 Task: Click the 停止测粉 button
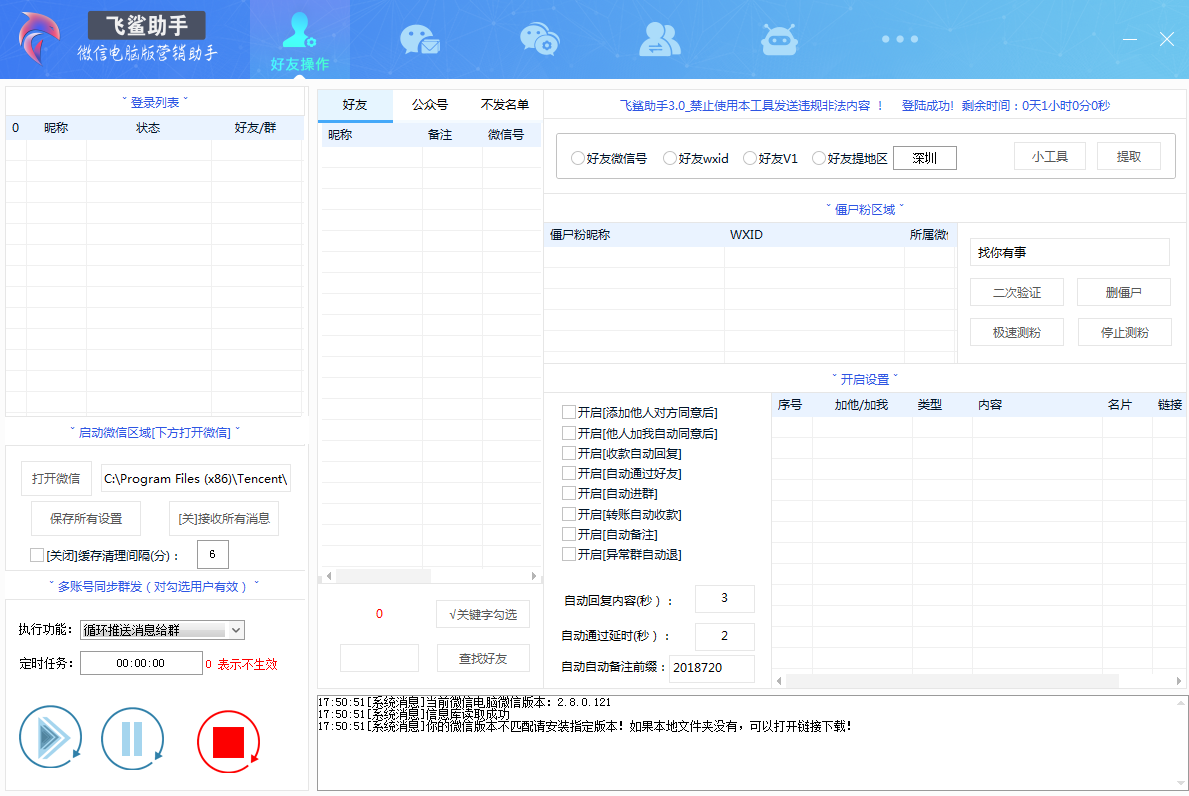(x=1125, y=332)
